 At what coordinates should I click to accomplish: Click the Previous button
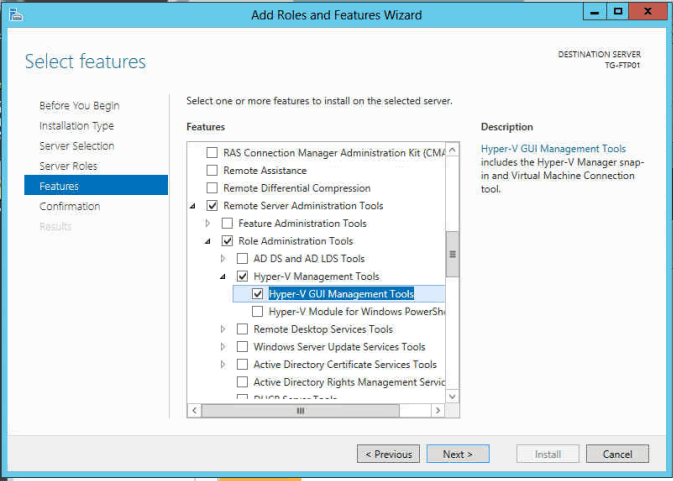pyautogui.click(x=388, y=454)
